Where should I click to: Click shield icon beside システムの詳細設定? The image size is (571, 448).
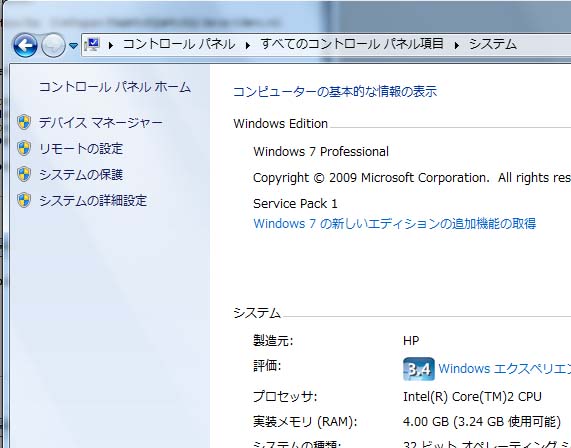coord(24,200)
